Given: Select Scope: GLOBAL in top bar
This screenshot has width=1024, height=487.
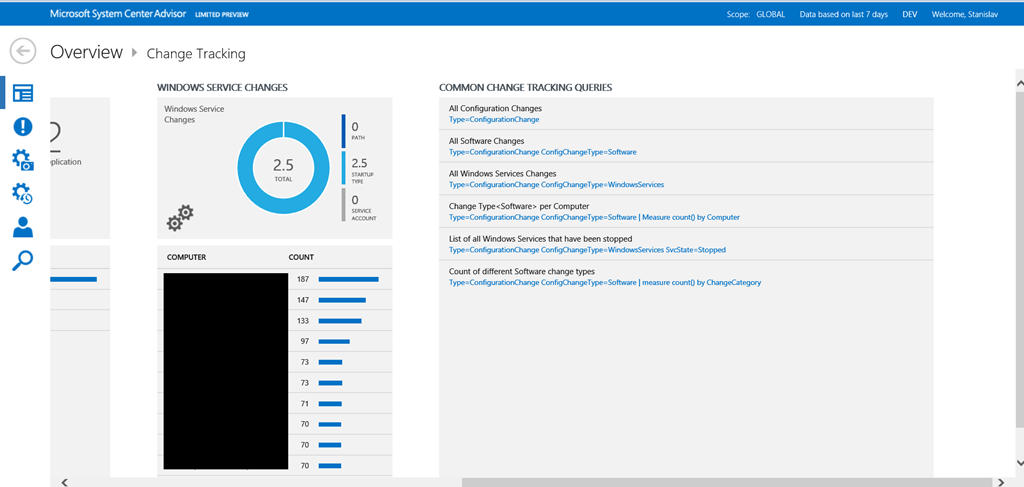Looking at the screenshot, I should (x=755, y=15).
